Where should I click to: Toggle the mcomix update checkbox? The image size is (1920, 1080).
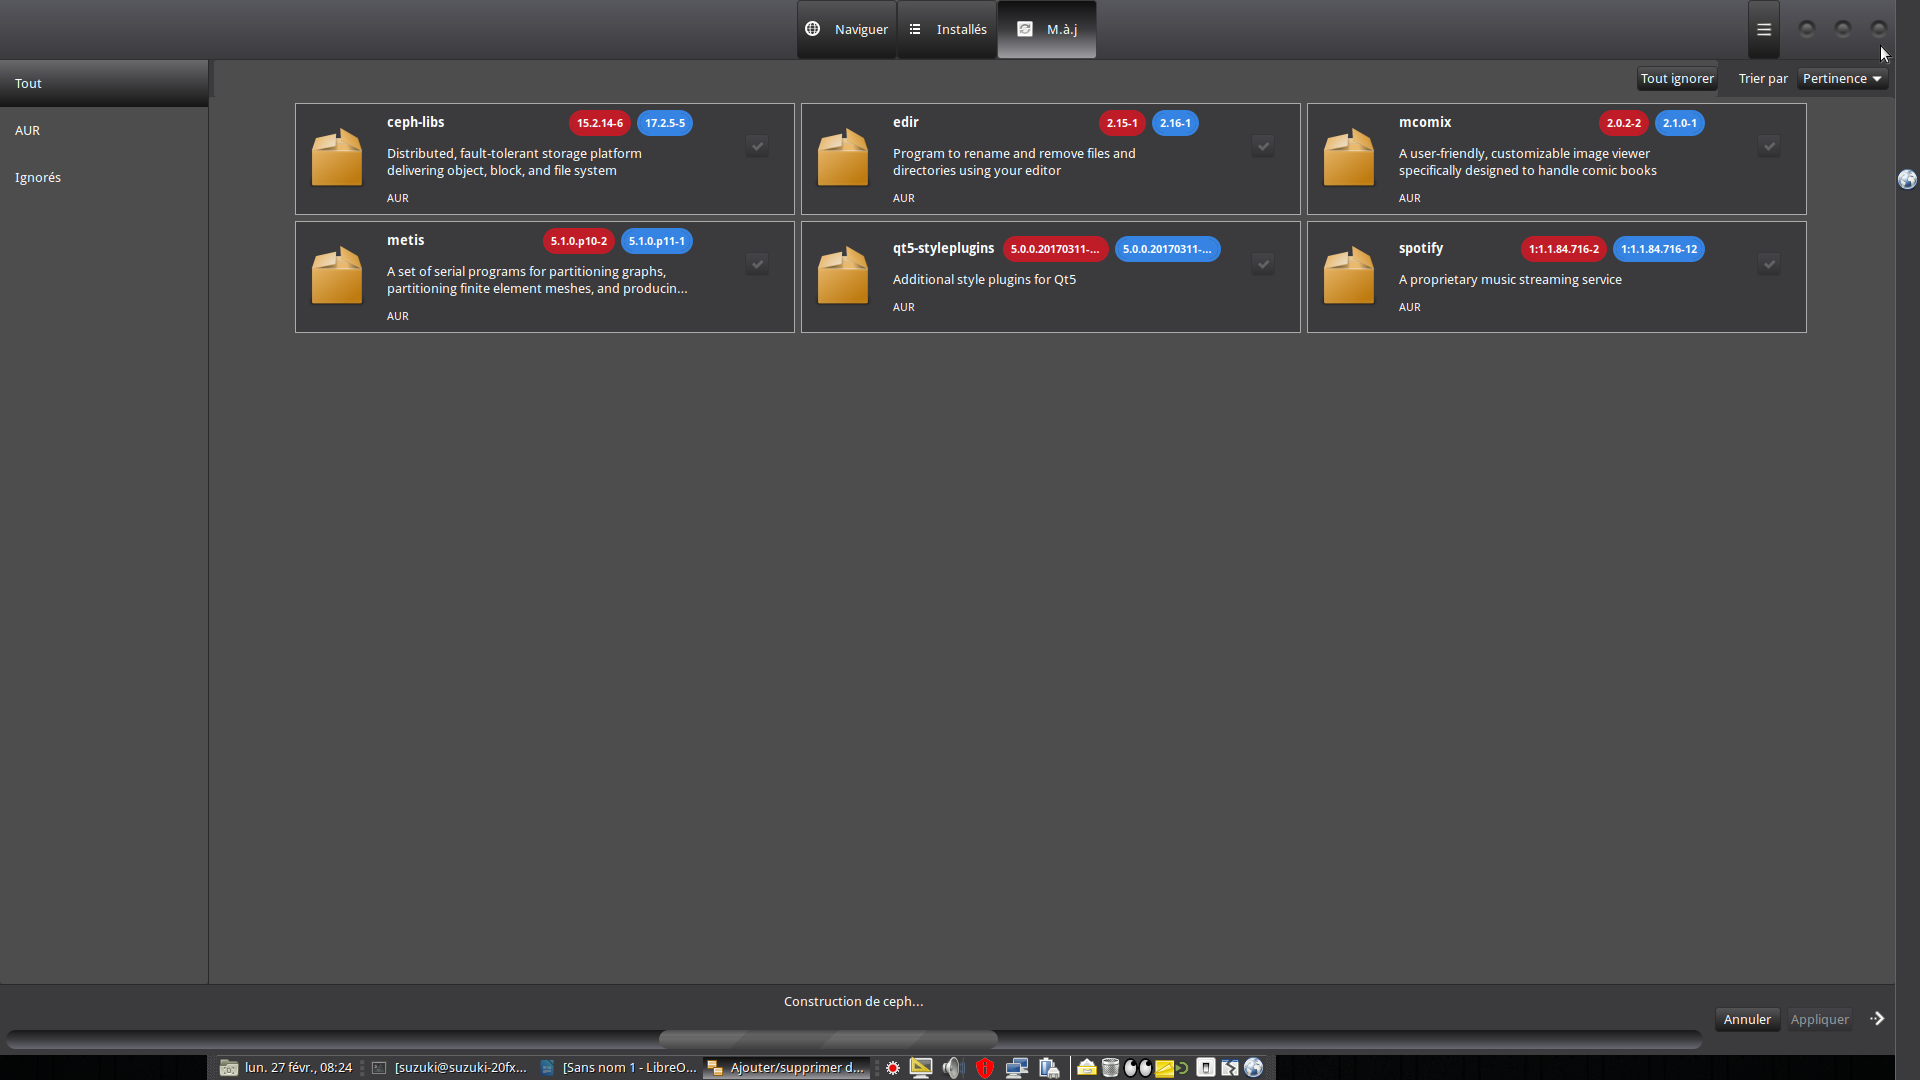(1769, 146)
